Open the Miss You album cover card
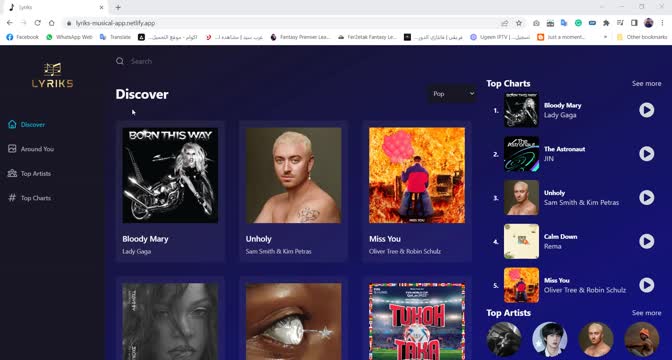Screen dimensions: 672x360 [417, 175]
